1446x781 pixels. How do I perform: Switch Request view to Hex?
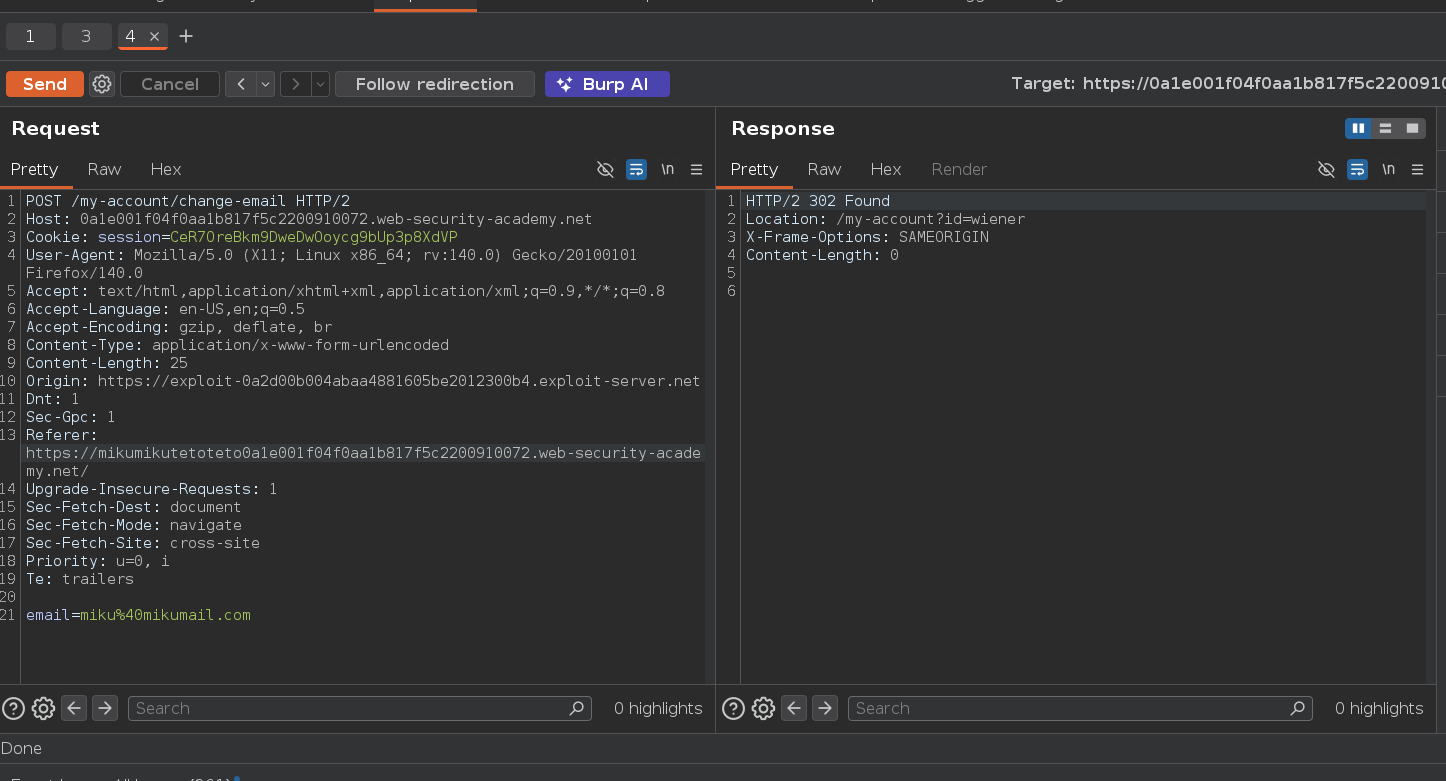(x=166, y=169)
